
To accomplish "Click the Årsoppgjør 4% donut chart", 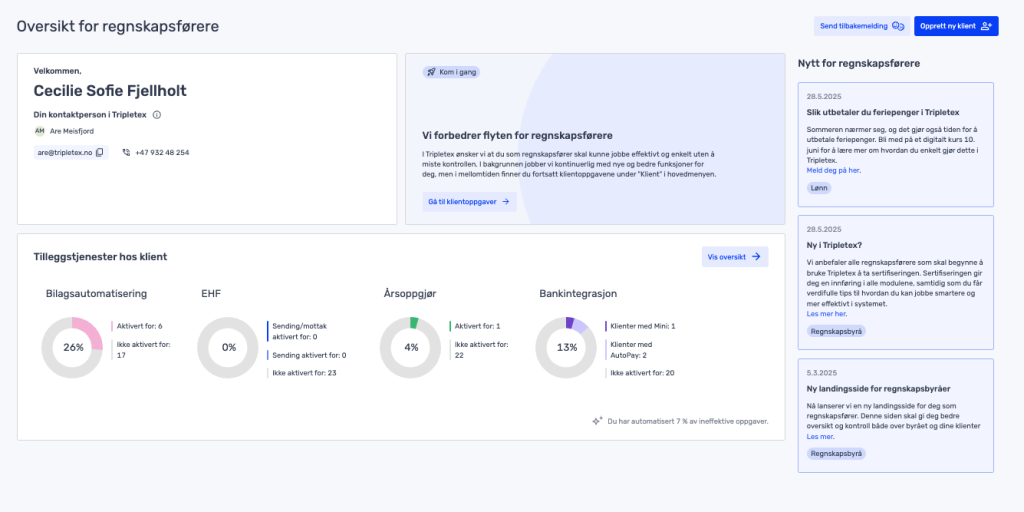I will (x=411, y=348).
